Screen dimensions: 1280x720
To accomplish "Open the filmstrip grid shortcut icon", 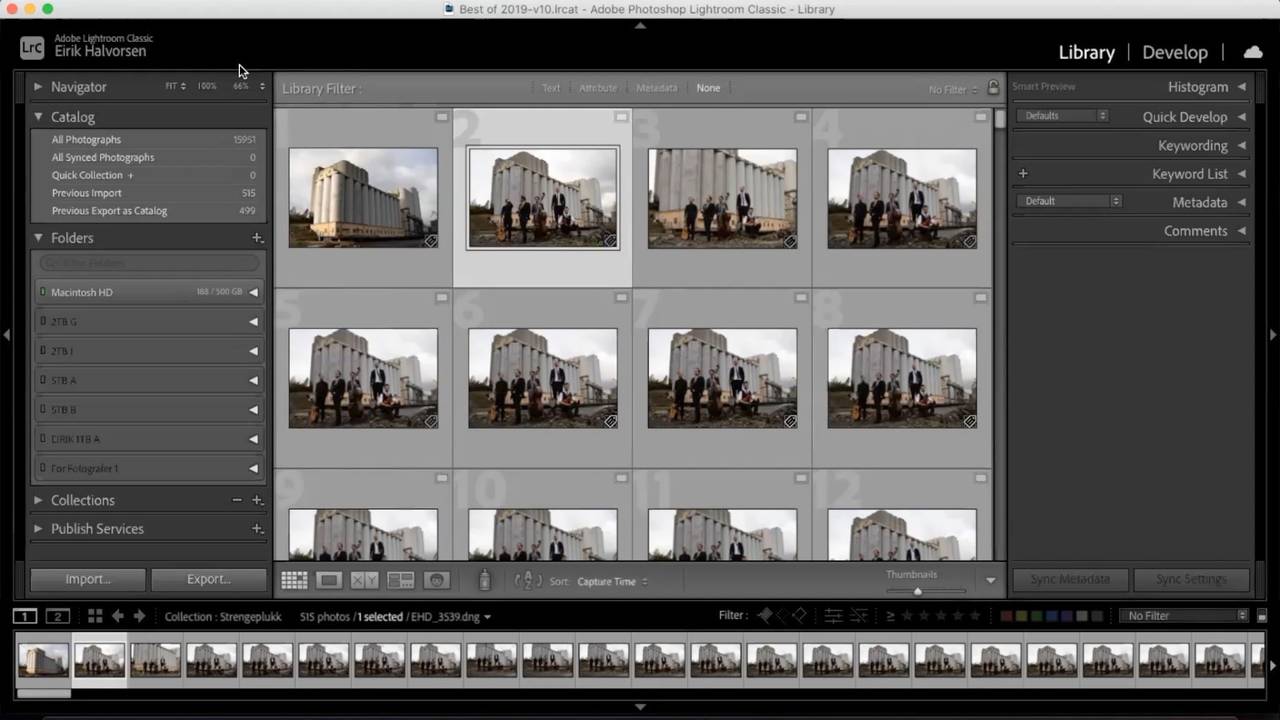I will coord(95,616).
